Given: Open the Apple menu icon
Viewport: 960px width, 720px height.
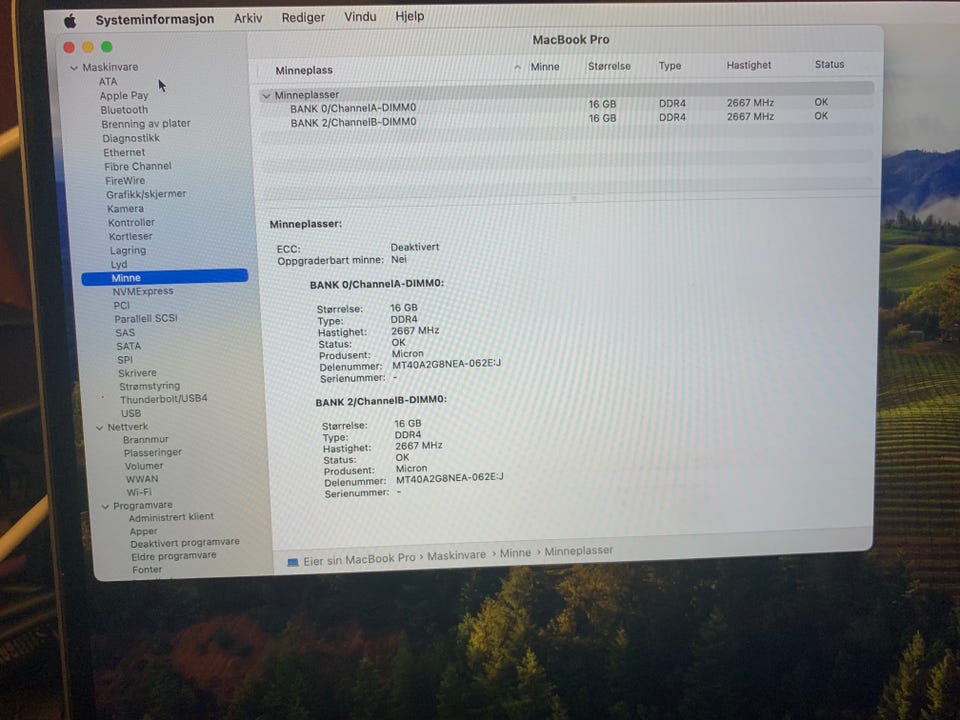Looking at the screenshot, I should click(x=70, y=21).
